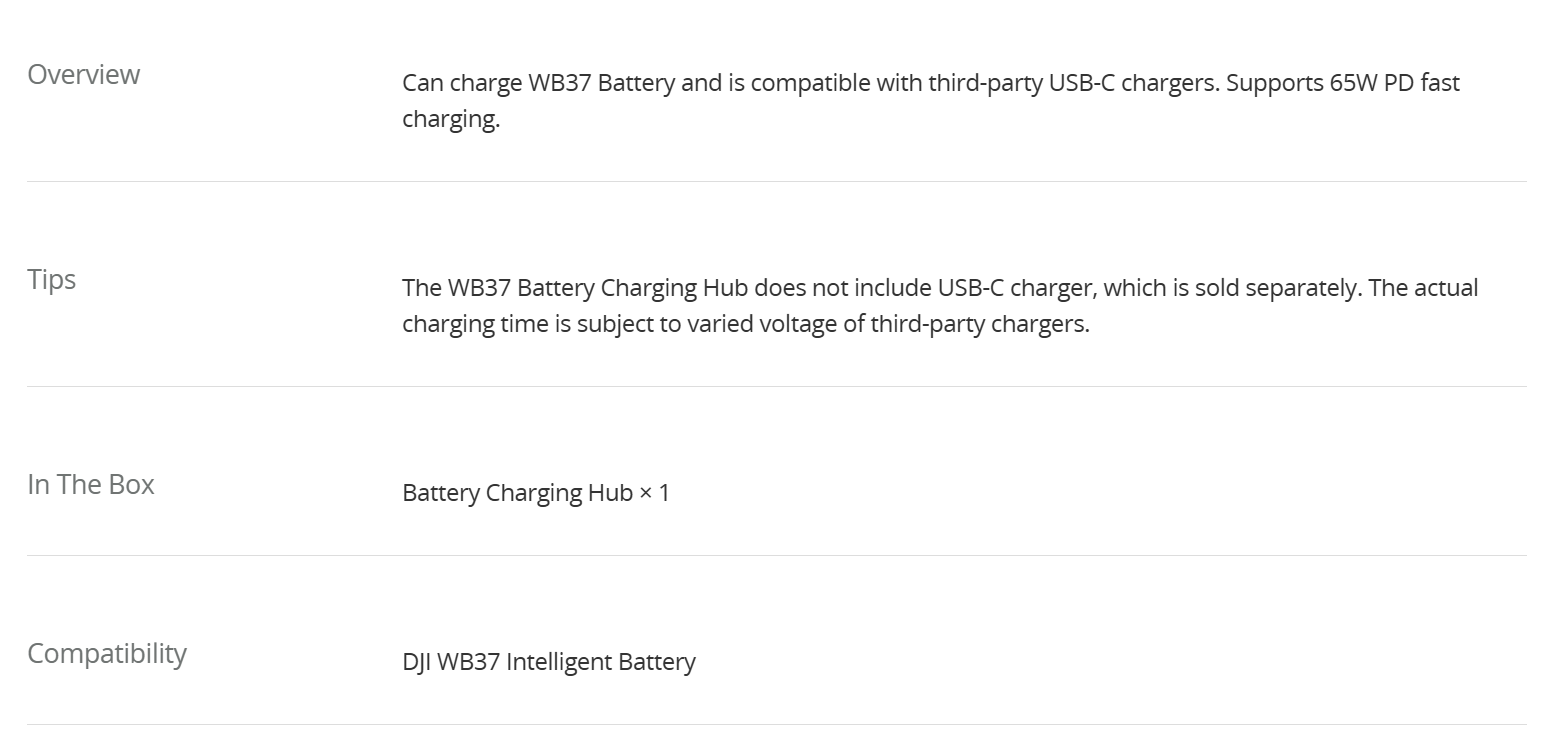The height and width of the screenshot is (745, 1550).
Task: Click the Overview section heading
Action: (84, 75)
